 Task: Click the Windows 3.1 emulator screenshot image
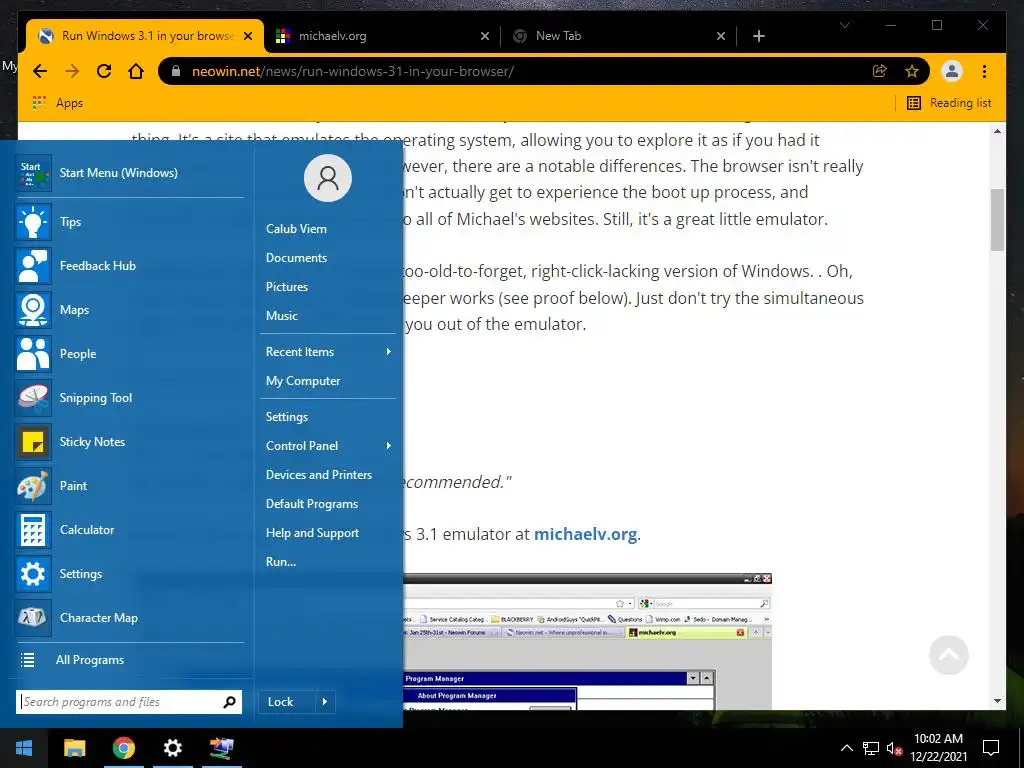(x=588, y=641)
